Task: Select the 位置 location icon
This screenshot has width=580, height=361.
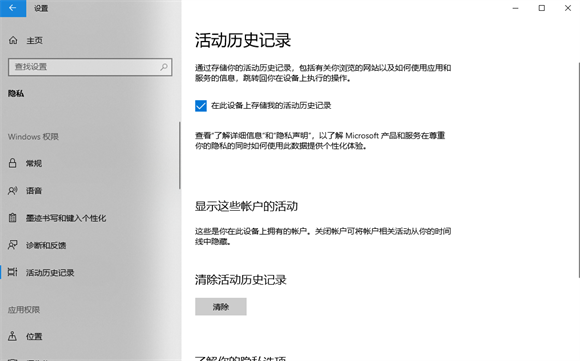Action: pyautogui.click(x=13, y=336)
